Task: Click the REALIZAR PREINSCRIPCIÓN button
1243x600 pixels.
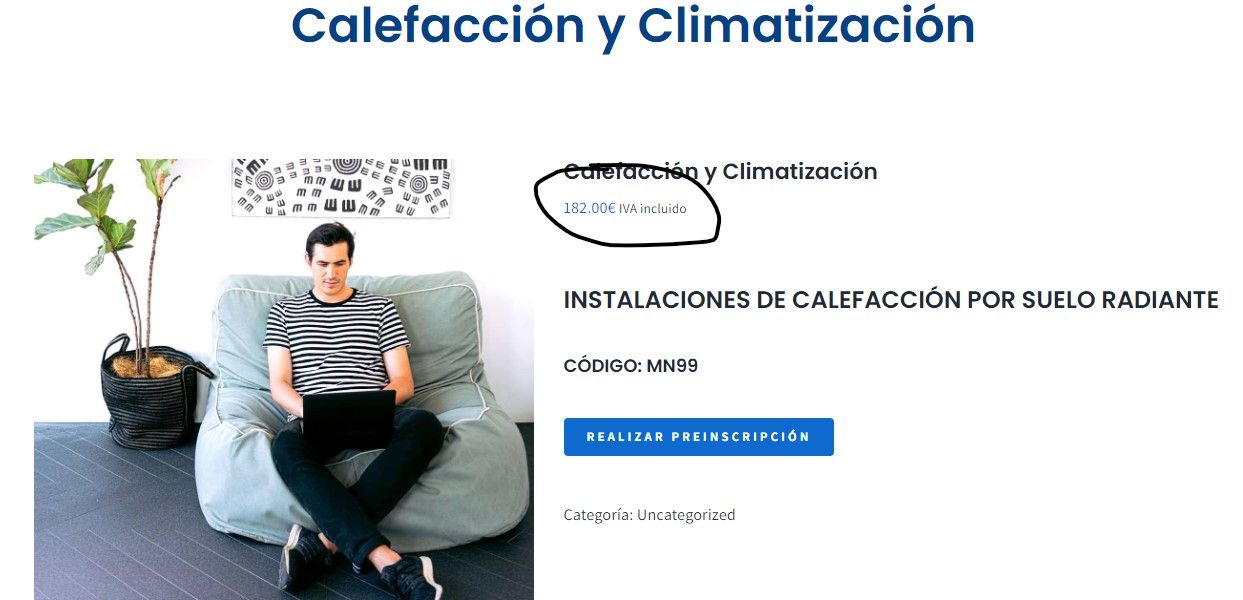Action: [x=698, y=437]
